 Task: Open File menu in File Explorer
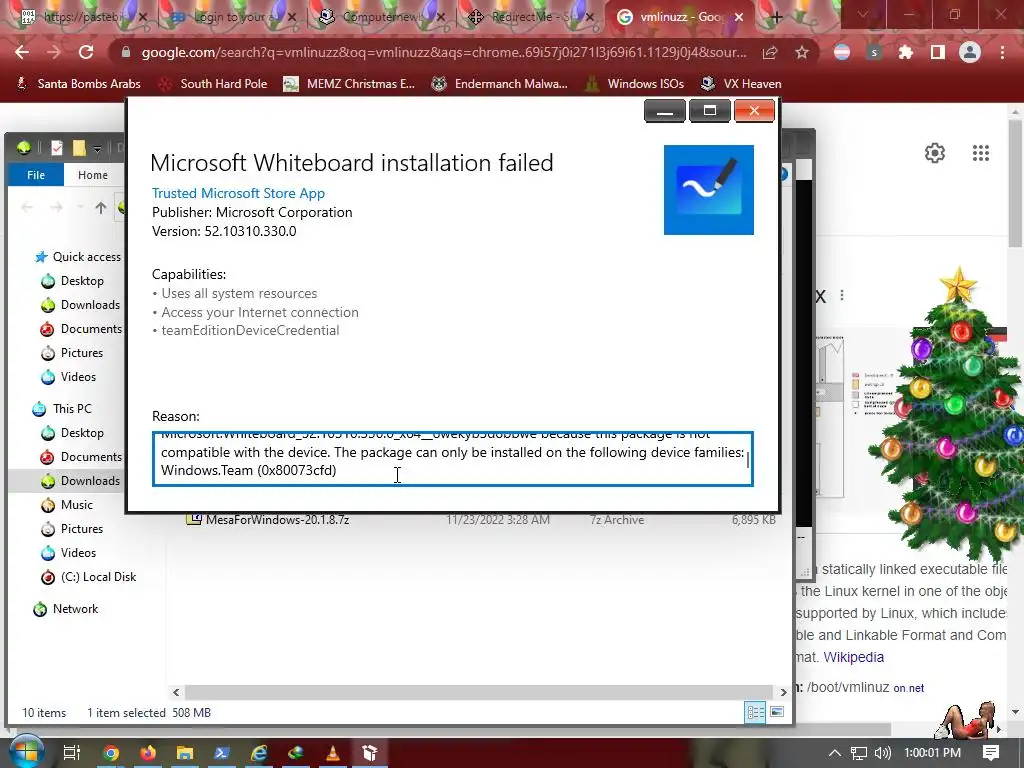click(x=36, y=175)
